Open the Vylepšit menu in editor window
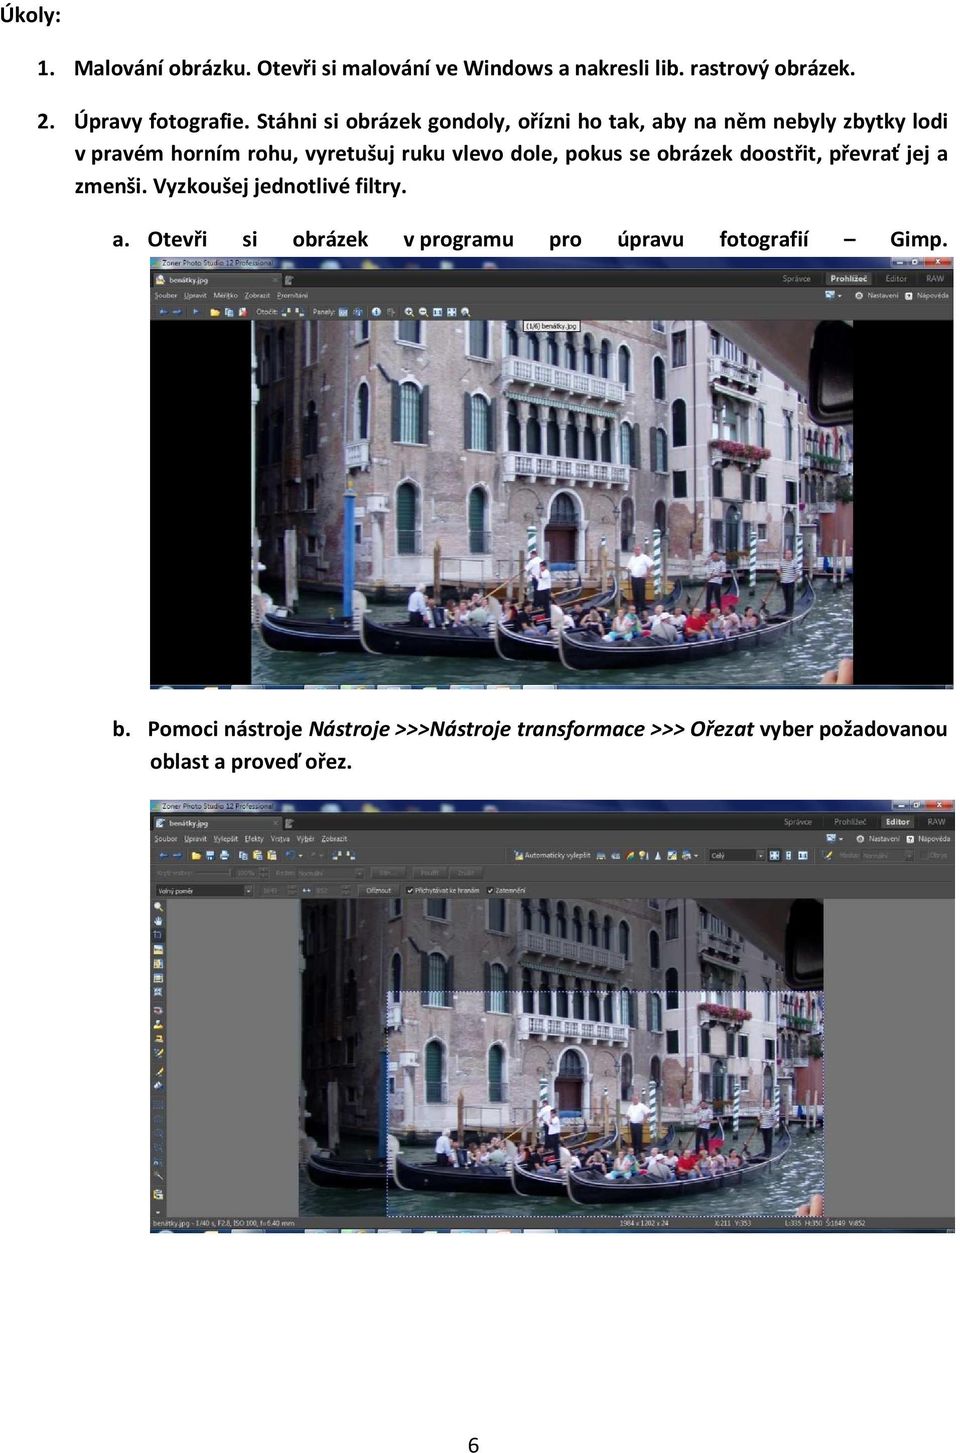Viewport: 960px width, 1453px height. pyautogui.click(x=226, y=839)
